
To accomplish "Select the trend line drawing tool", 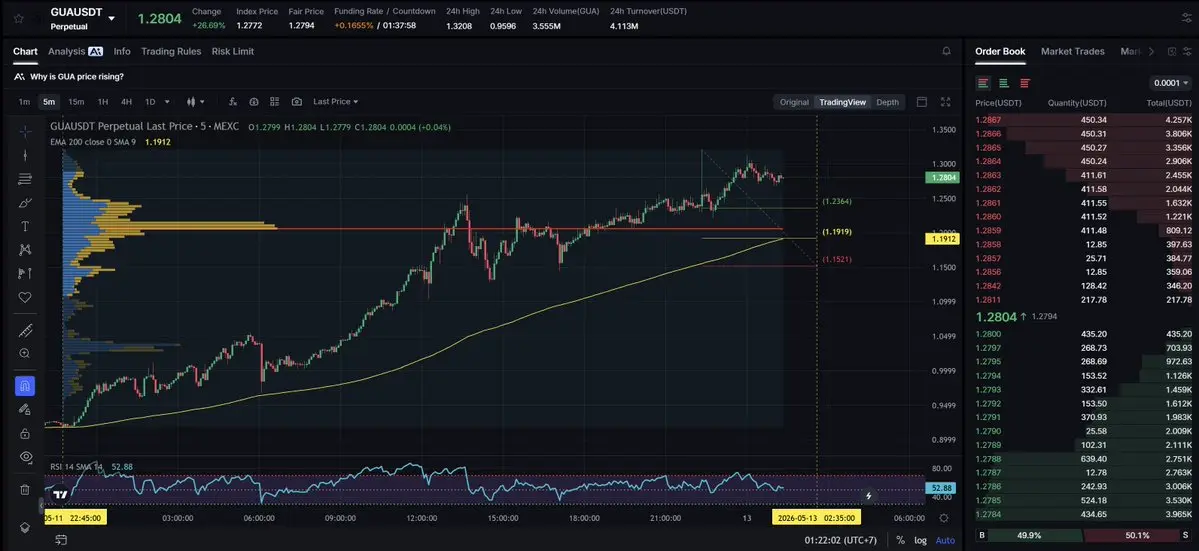I will (24, 155).
